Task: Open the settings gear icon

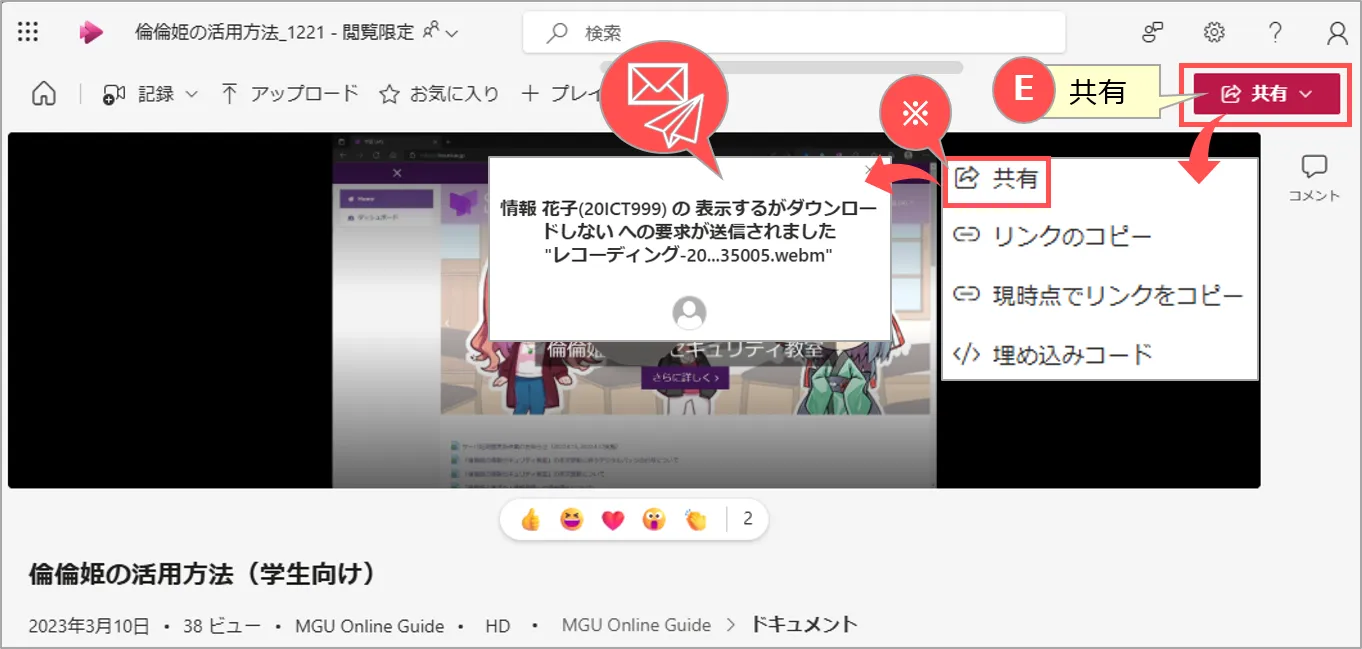Action: (x=1214, y=33)
